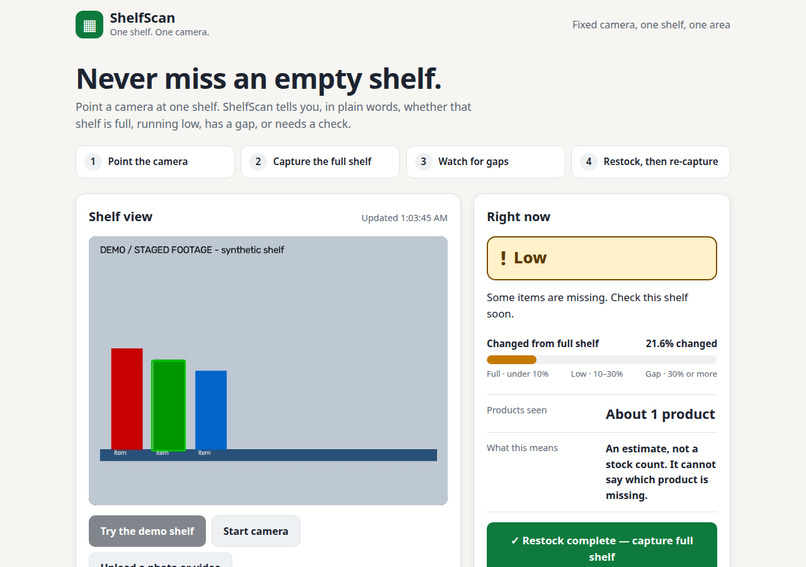Click the blue item in shelf view

pyautogui.click(x=211, y=410)
